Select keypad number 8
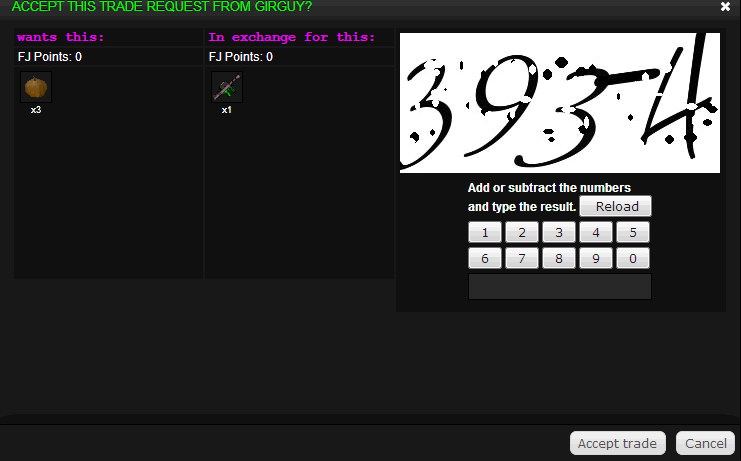 (559, 258)
